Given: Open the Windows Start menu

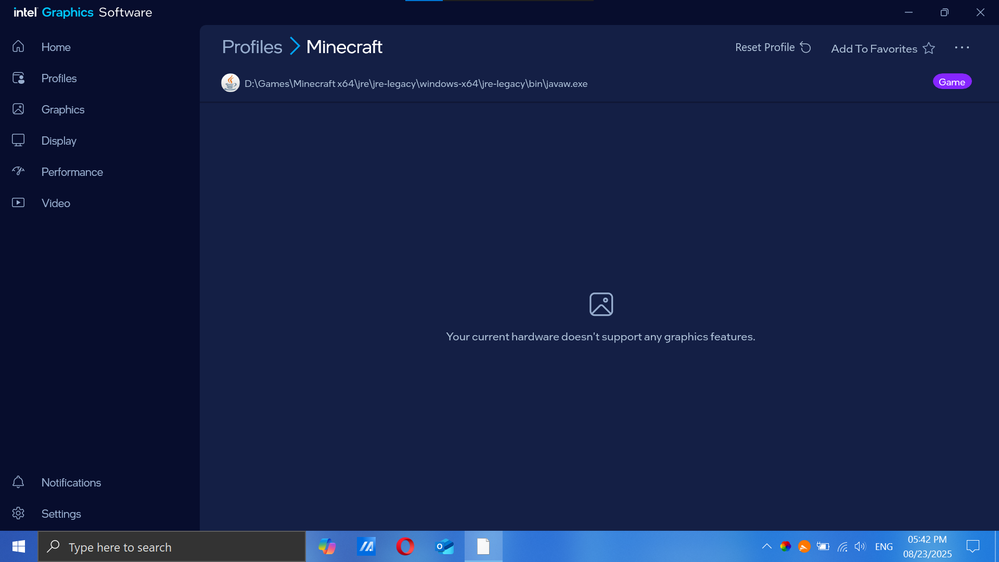Looking at the screenshot, I should coord(18,547).
